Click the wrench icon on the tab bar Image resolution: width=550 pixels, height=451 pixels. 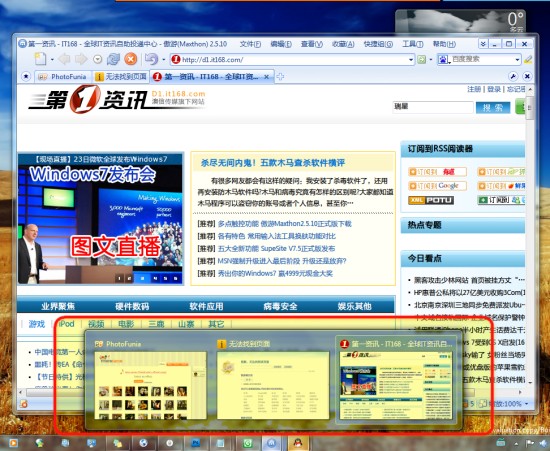click(x=512, y=76)
